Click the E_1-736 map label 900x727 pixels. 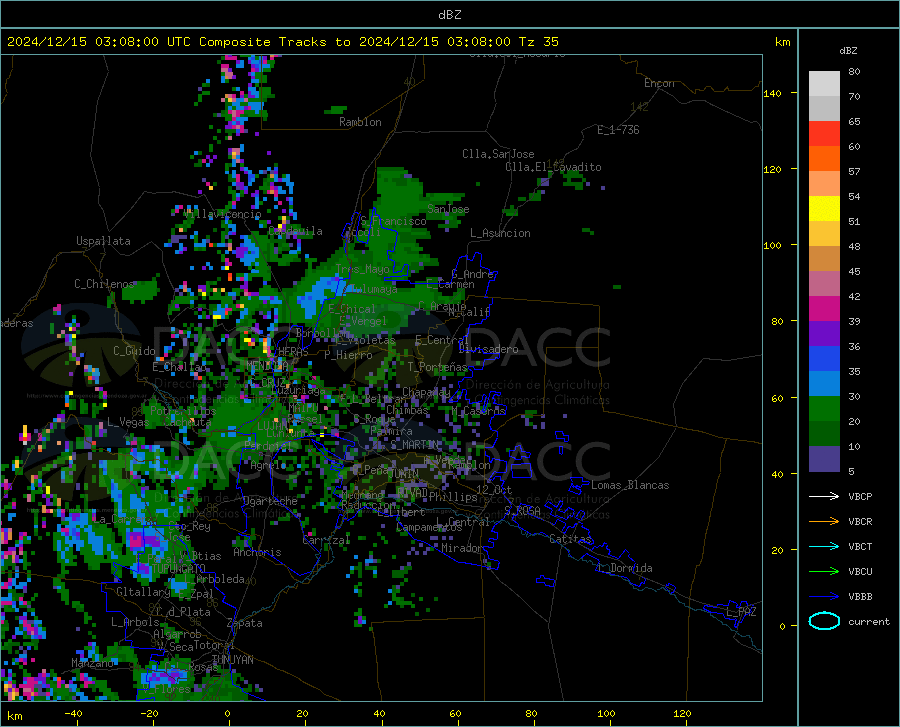[618, 130]
